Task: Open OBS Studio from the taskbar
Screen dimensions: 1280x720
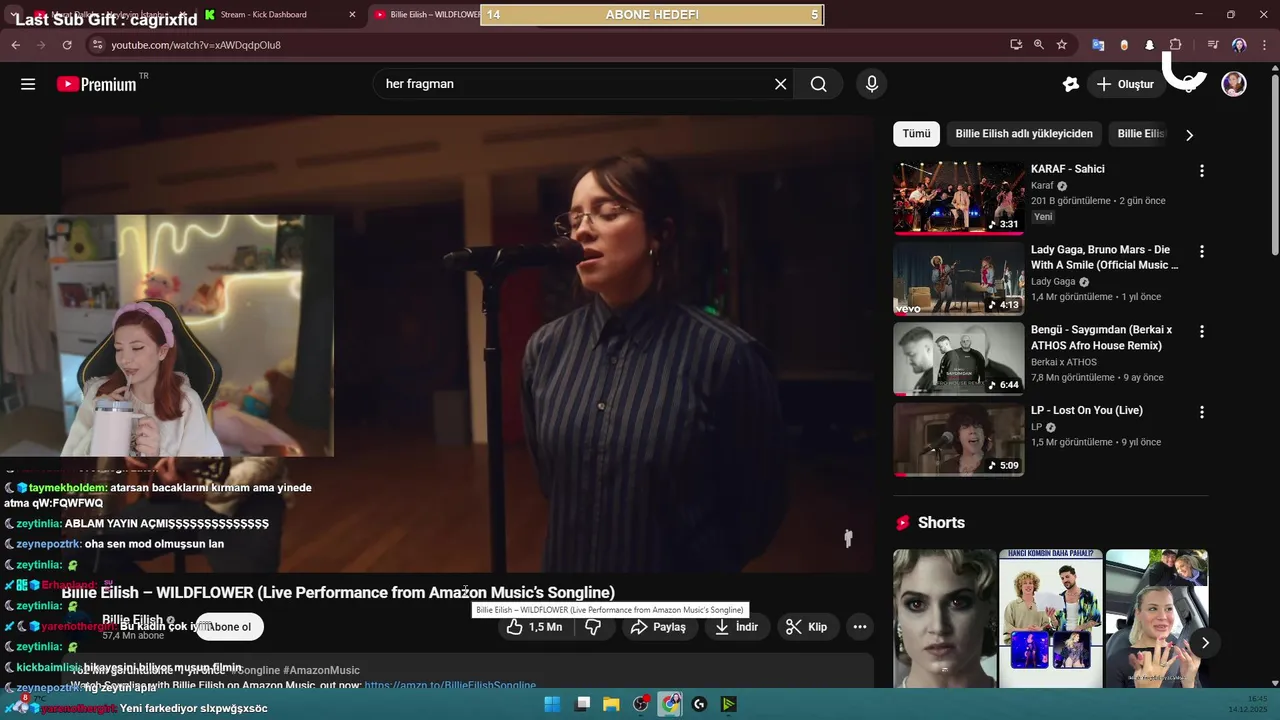Action: [641, 704]
